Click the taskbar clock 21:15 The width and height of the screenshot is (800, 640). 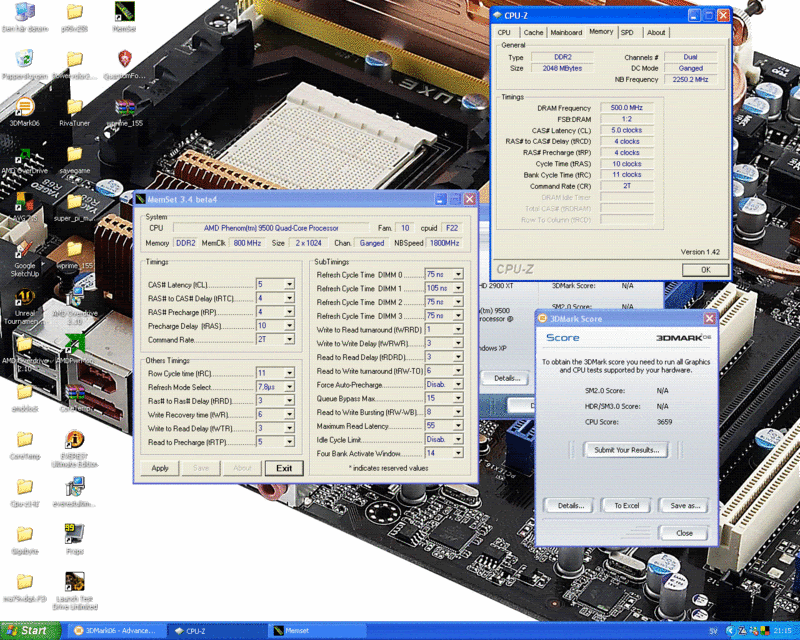(784, 631)
